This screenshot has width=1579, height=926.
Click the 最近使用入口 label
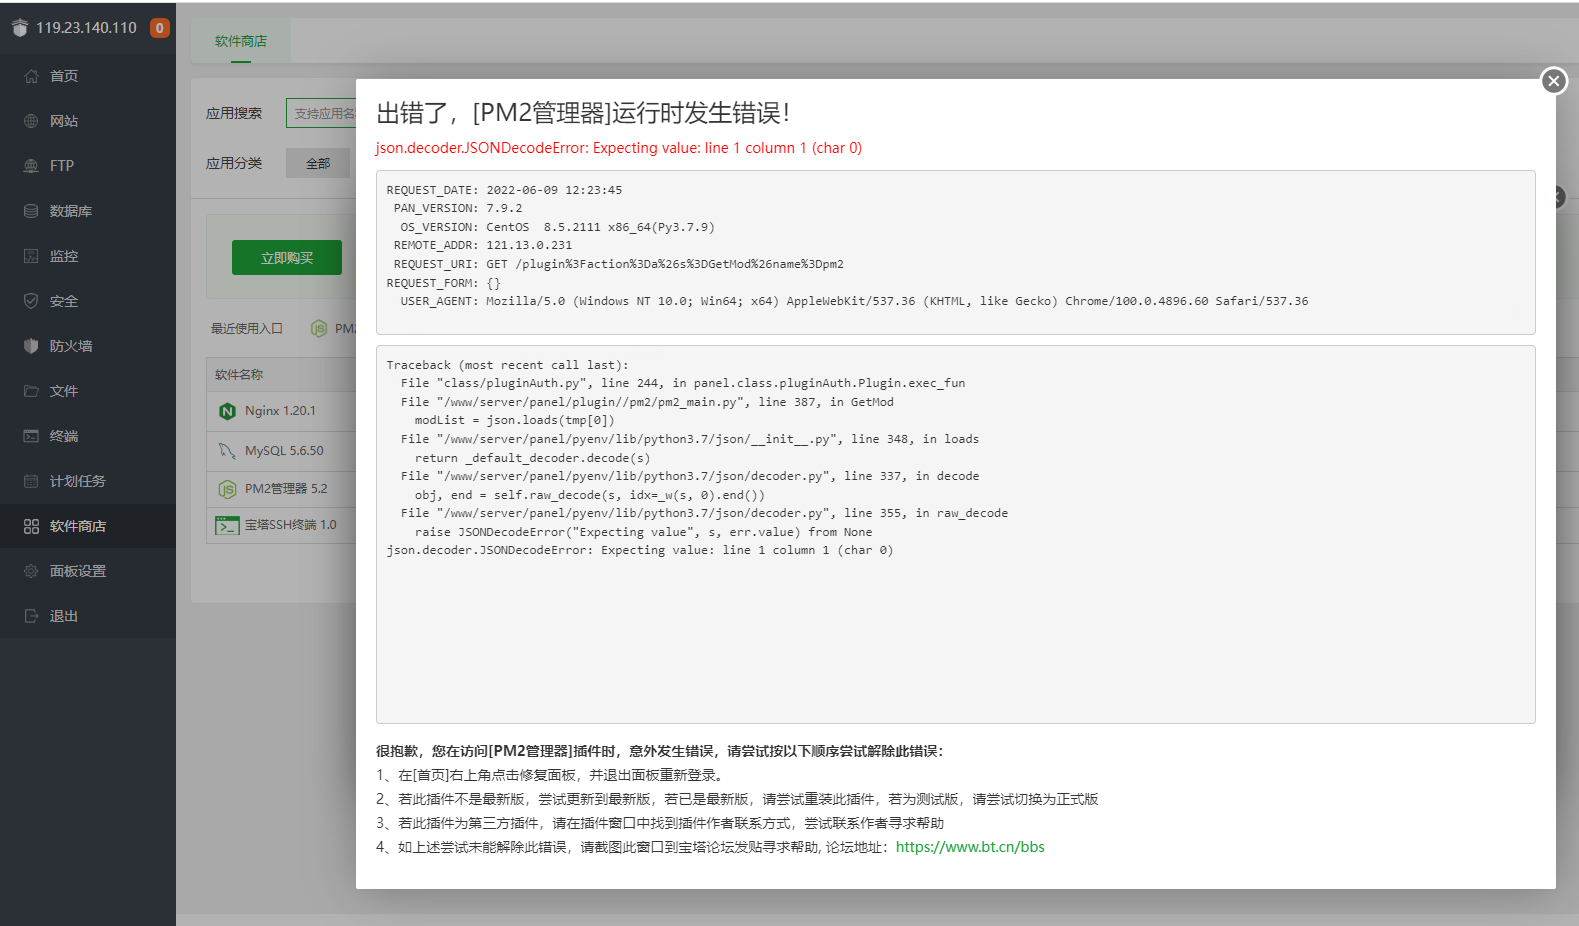point(246,329)
